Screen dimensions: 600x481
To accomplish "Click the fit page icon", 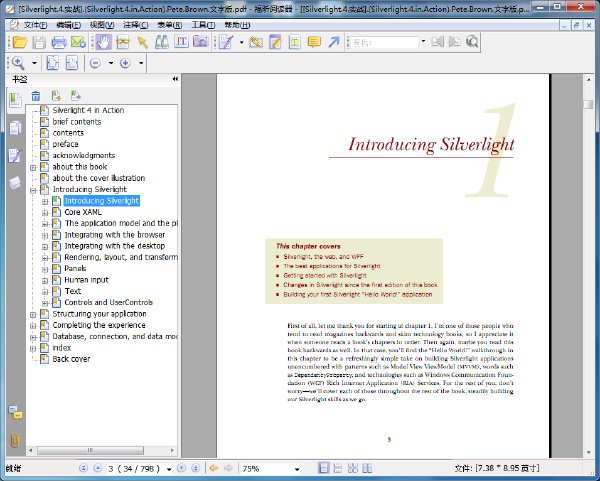I will [x=52, y=63].
